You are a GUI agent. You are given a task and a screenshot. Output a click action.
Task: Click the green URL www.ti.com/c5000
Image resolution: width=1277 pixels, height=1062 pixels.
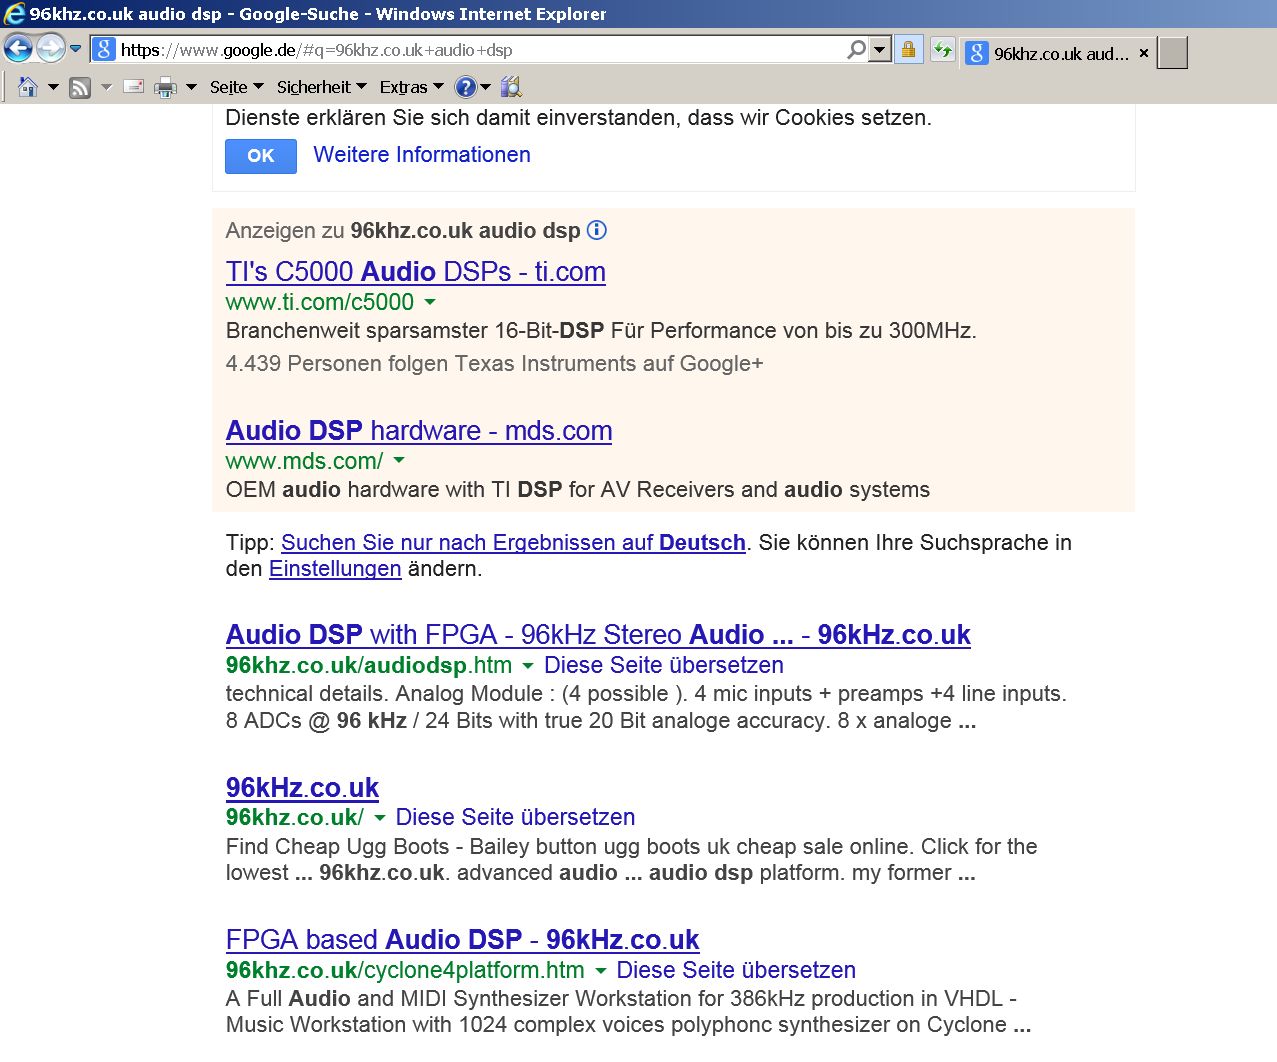point(320,302)
